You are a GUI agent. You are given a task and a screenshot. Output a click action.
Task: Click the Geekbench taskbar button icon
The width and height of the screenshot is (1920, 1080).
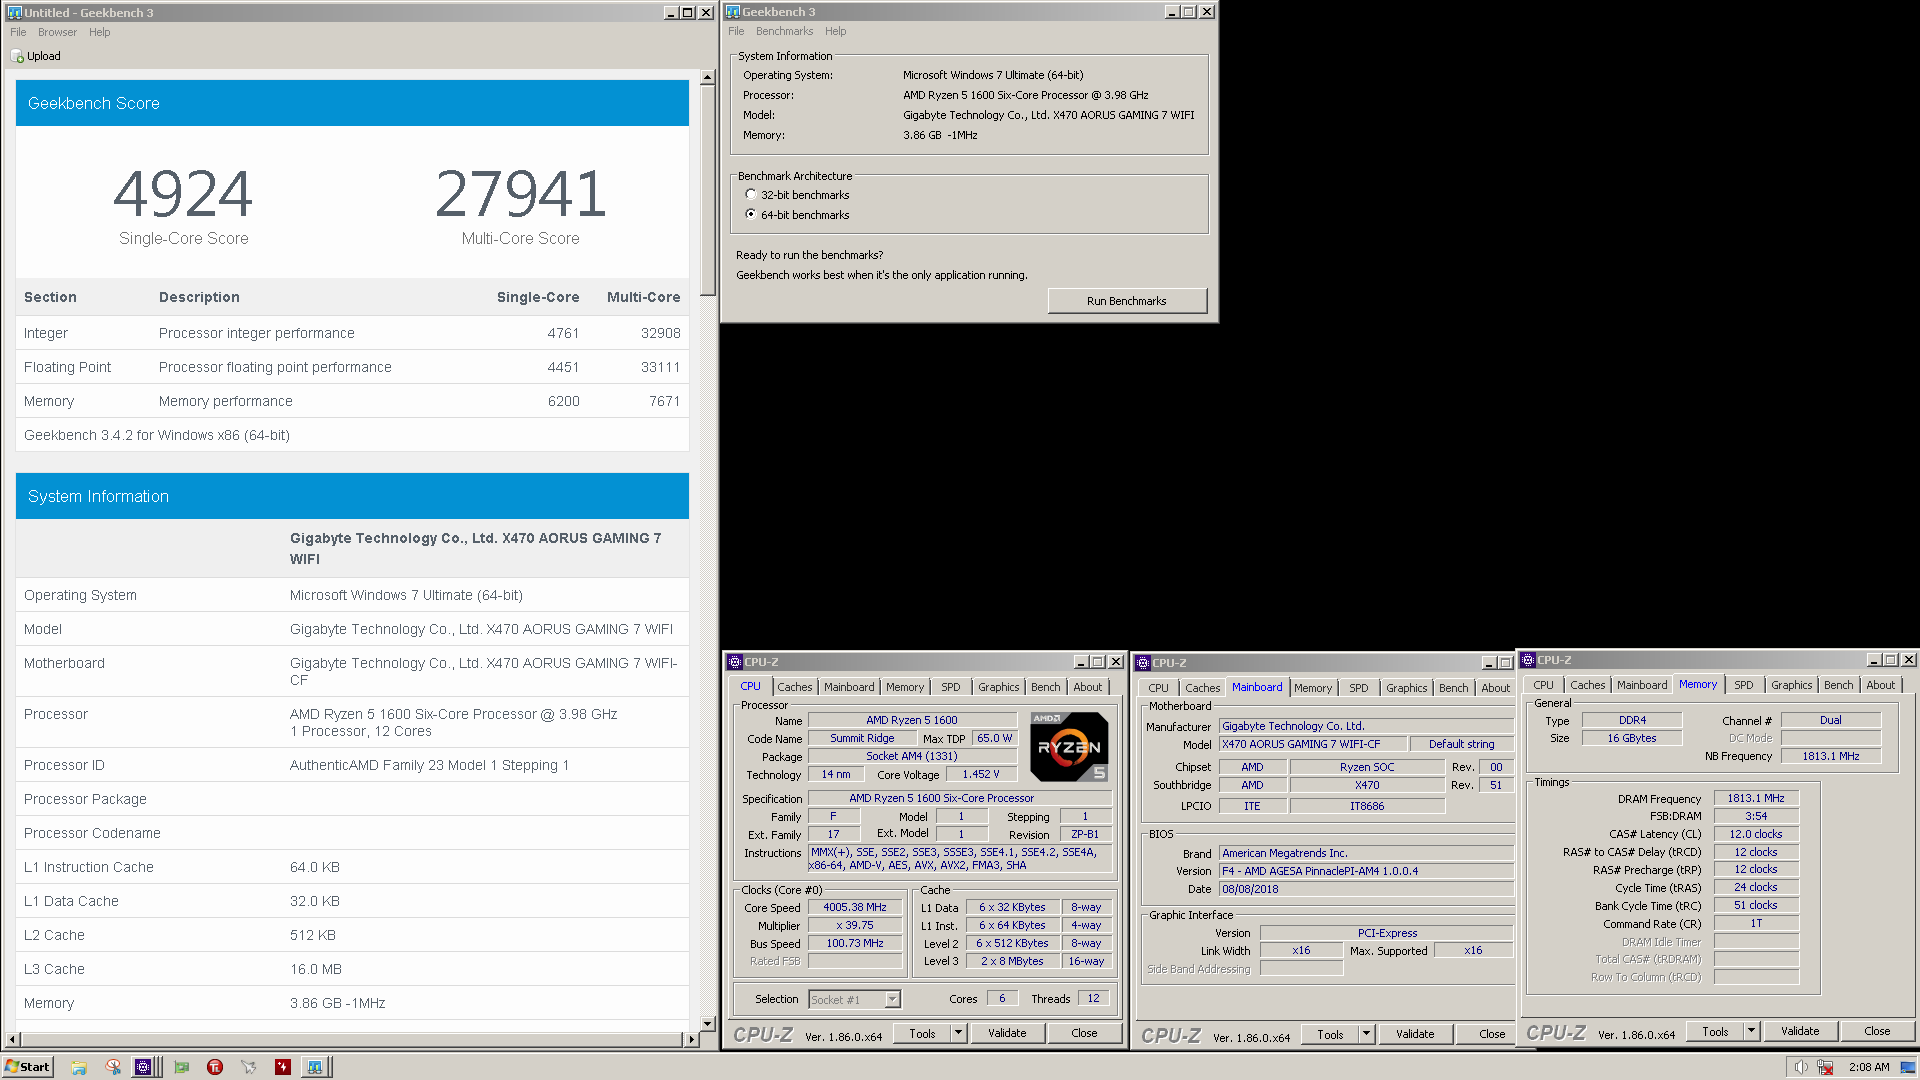pos(315,1067)
